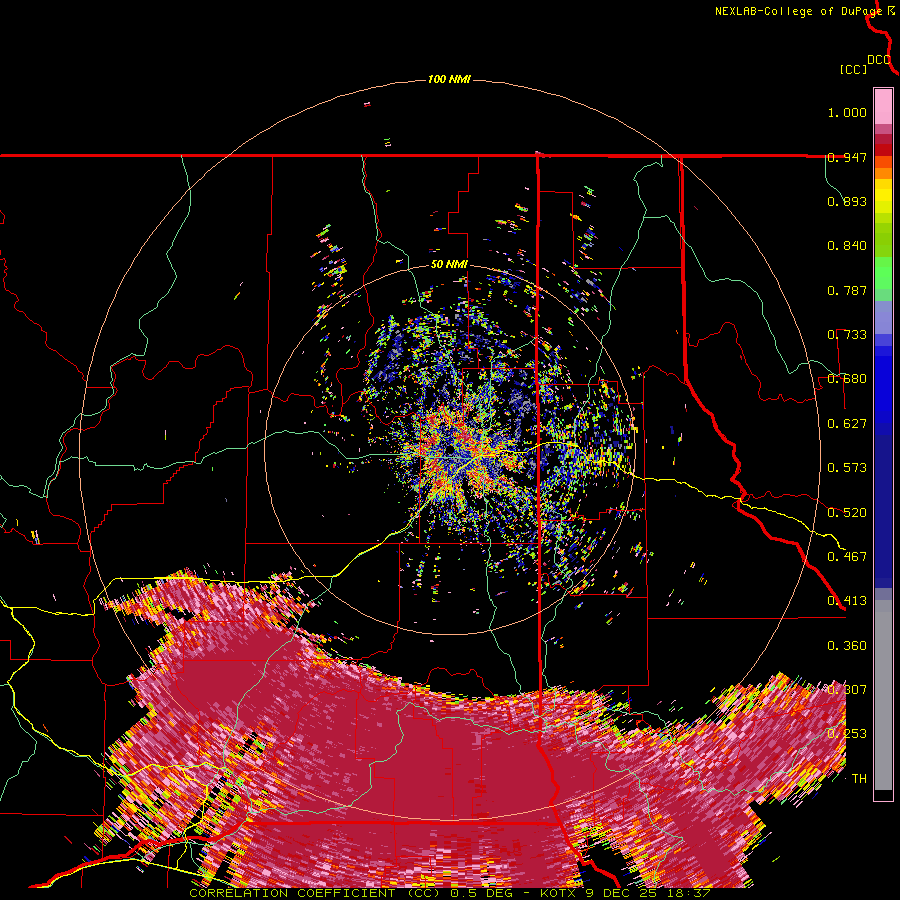Click the [CC] units label above the scale
The height and width of the screenshot is (900, 900).
pyautogui.click(x=853, y=69)
